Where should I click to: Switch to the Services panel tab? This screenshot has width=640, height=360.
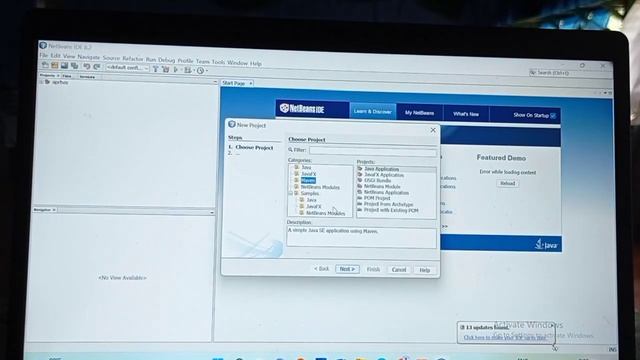click(87, 77)
